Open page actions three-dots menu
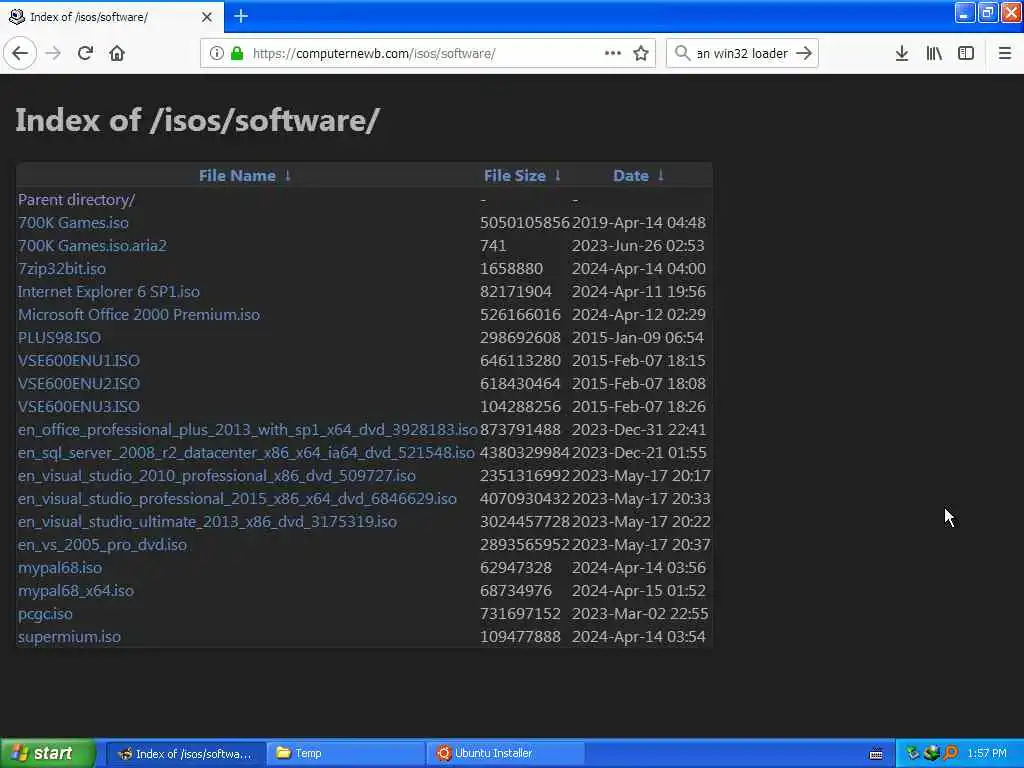Screen dimensions: 1024x768 pos(613,53)
